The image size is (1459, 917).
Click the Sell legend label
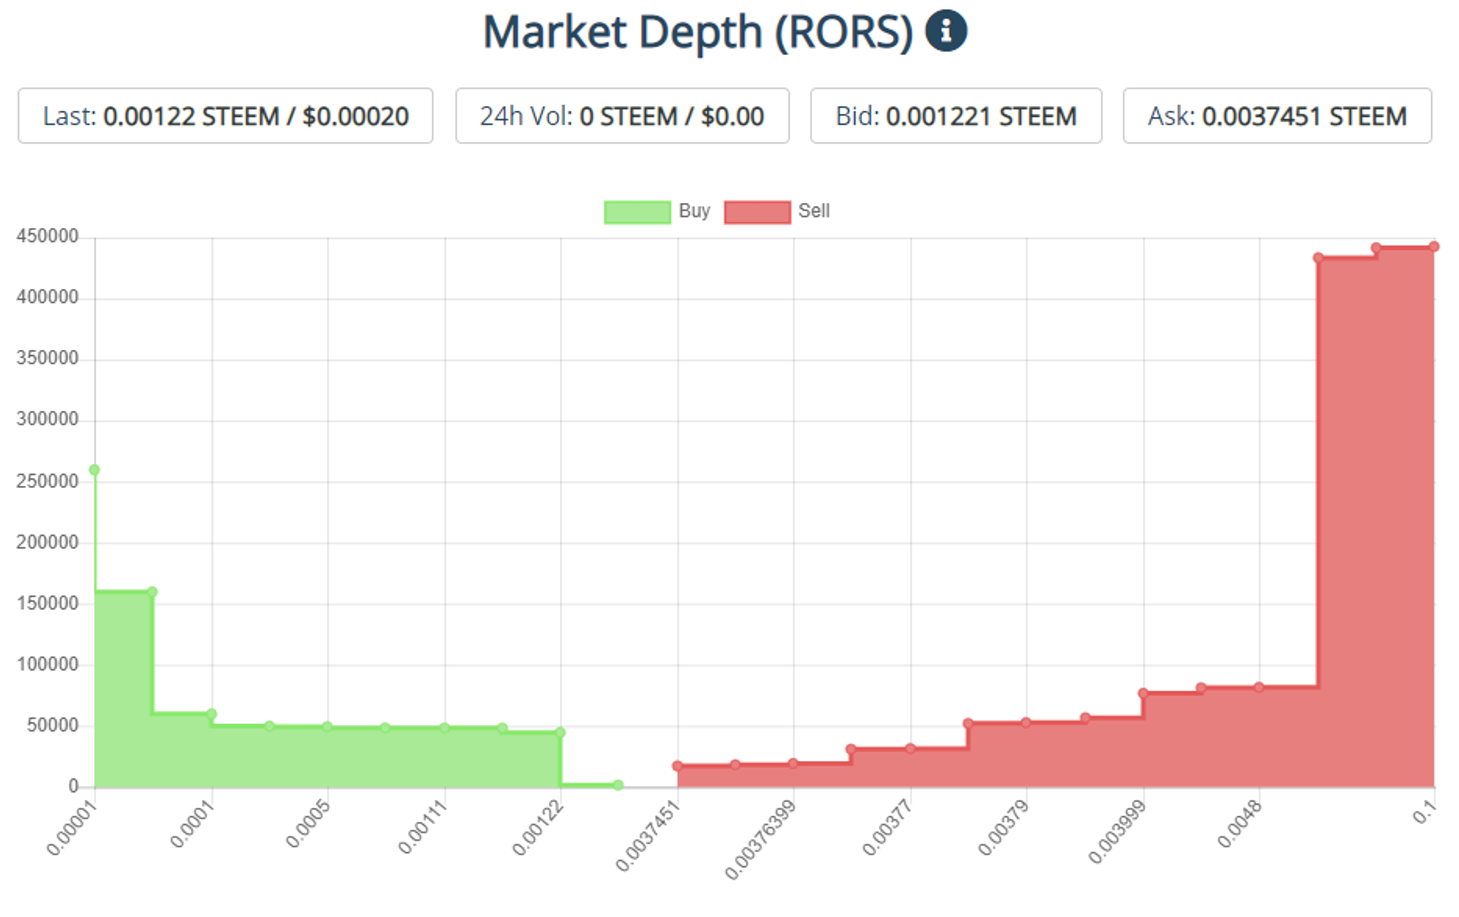click(x=814, y=211)
